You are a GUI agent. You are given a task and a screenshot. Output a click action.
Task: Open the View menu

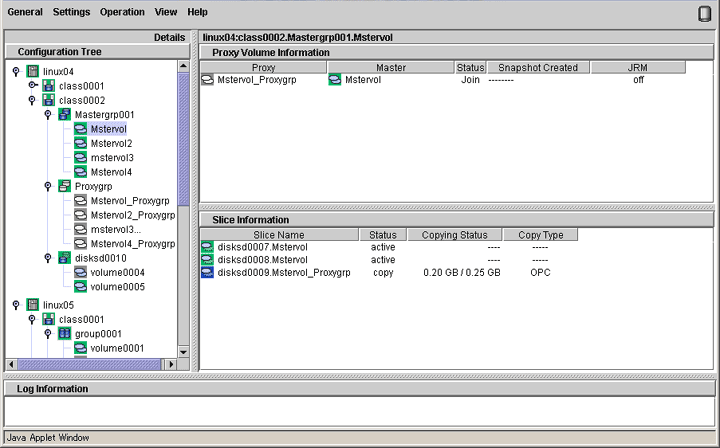click(x=167, y=12)
